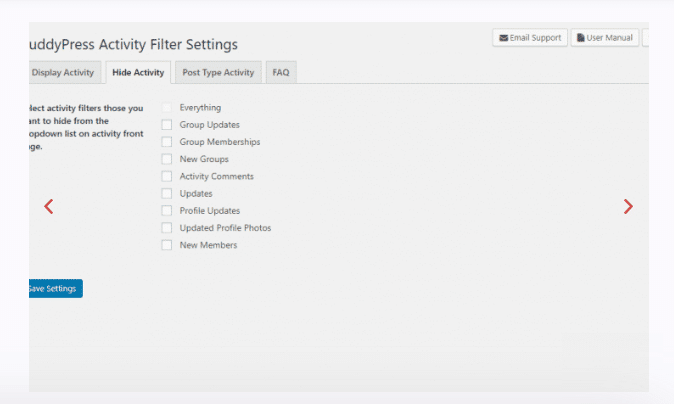674x404 pixels.
Task: Go to next slide with right arrow
Action: tap(628, 207)
